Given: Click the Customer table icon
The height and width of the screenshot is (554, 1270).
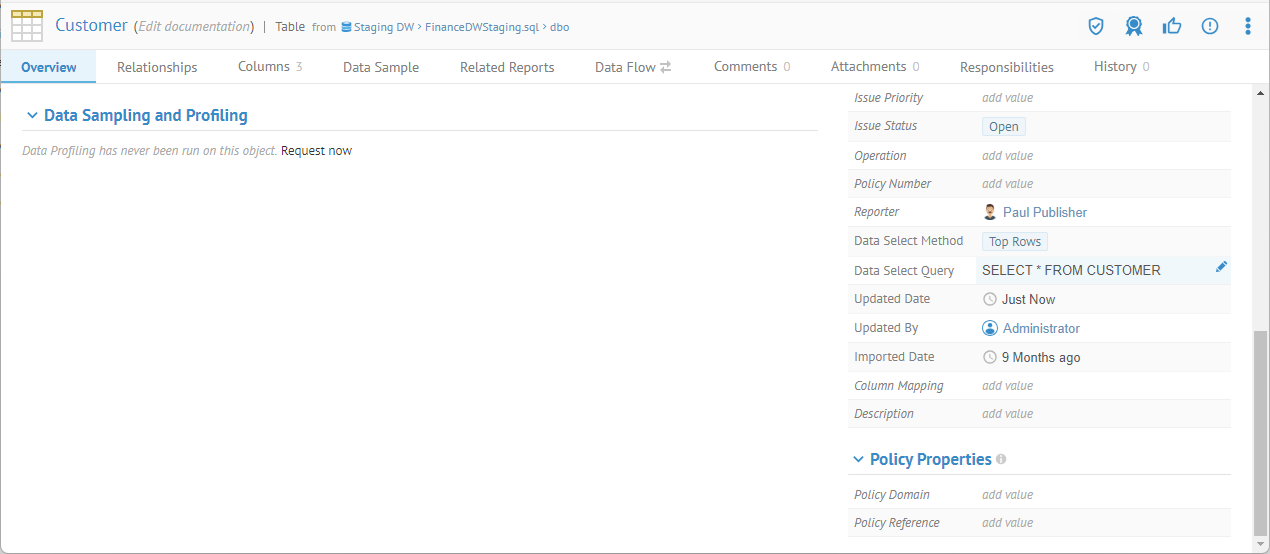Looking at the screenshot, I should (x=27, y=26).
